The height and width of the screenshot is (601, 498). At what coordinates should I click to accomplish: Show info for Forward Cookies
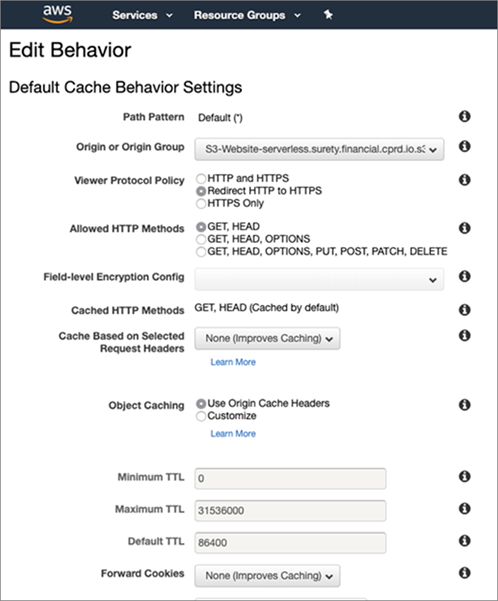point(464,573)
